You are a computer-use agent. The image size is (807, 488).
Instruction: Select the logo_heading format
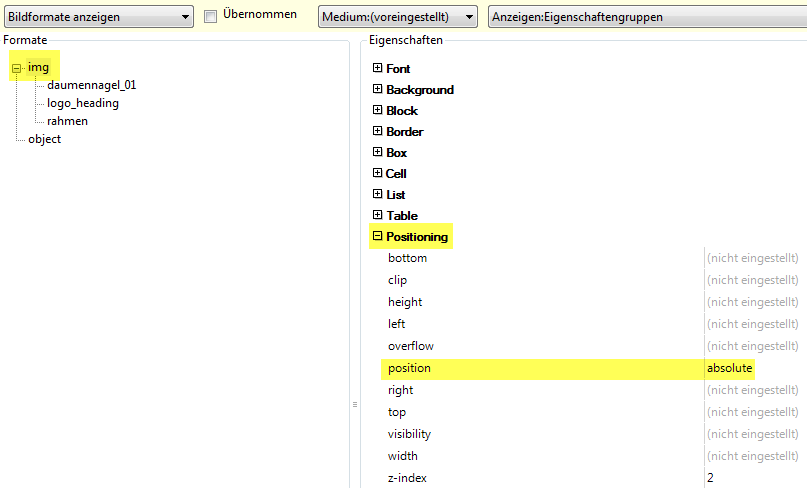click(x=82, y=103)
